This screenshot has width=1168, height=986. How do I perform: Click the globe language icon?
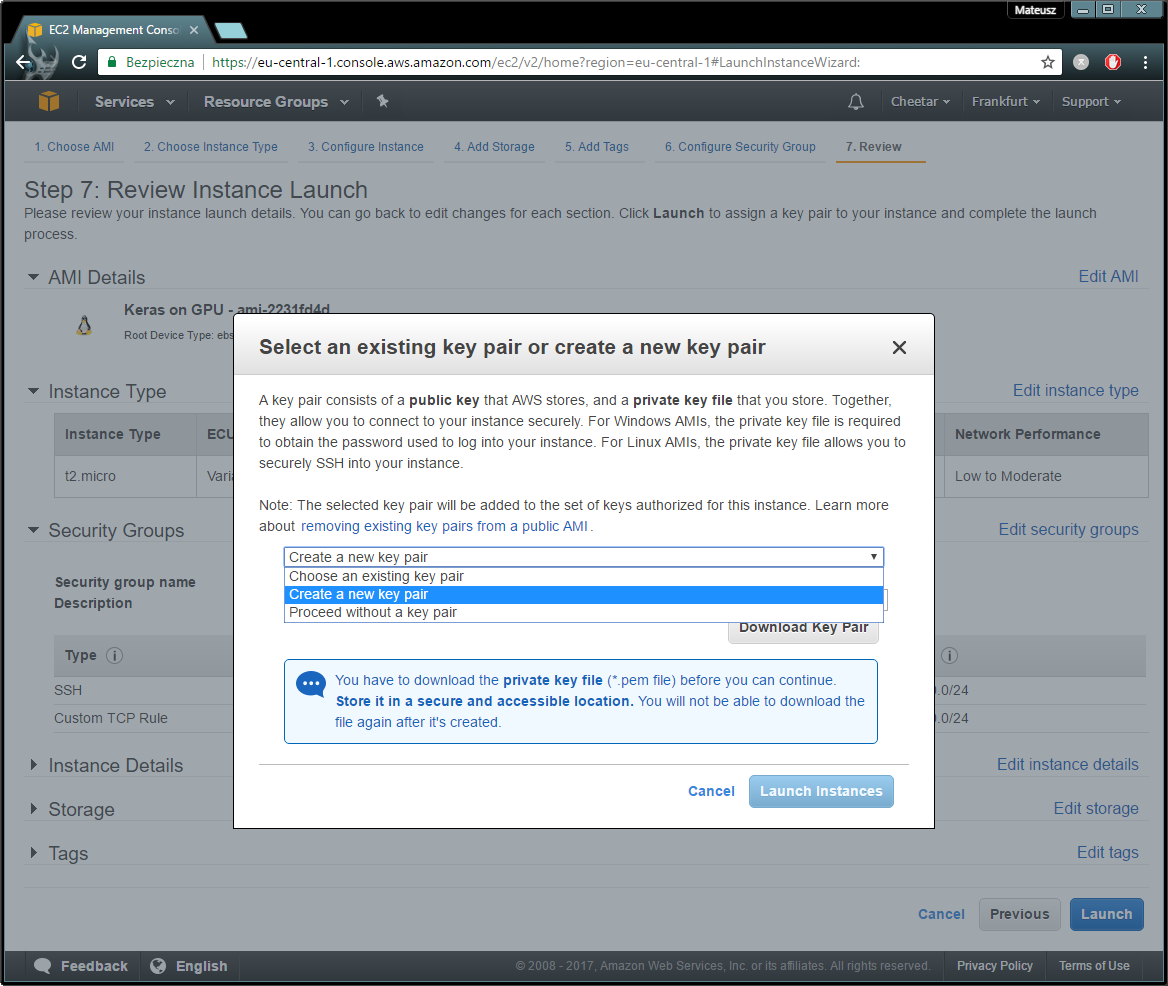[x=158, y=966]
